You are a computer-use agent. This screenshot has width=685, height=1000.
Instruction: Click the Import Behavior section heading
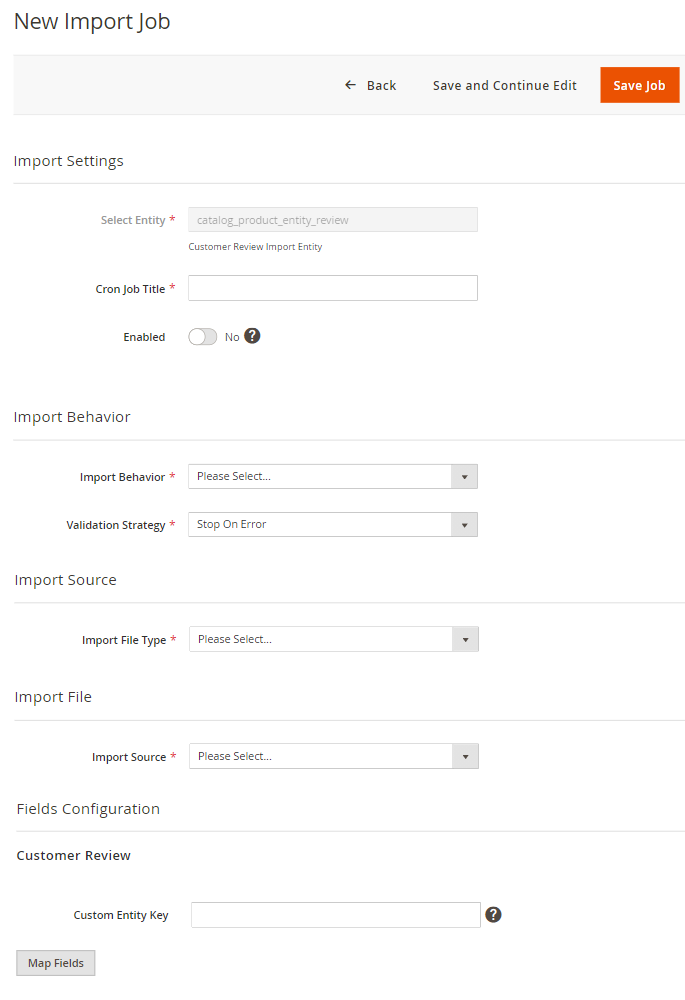[x=72, y=417]
